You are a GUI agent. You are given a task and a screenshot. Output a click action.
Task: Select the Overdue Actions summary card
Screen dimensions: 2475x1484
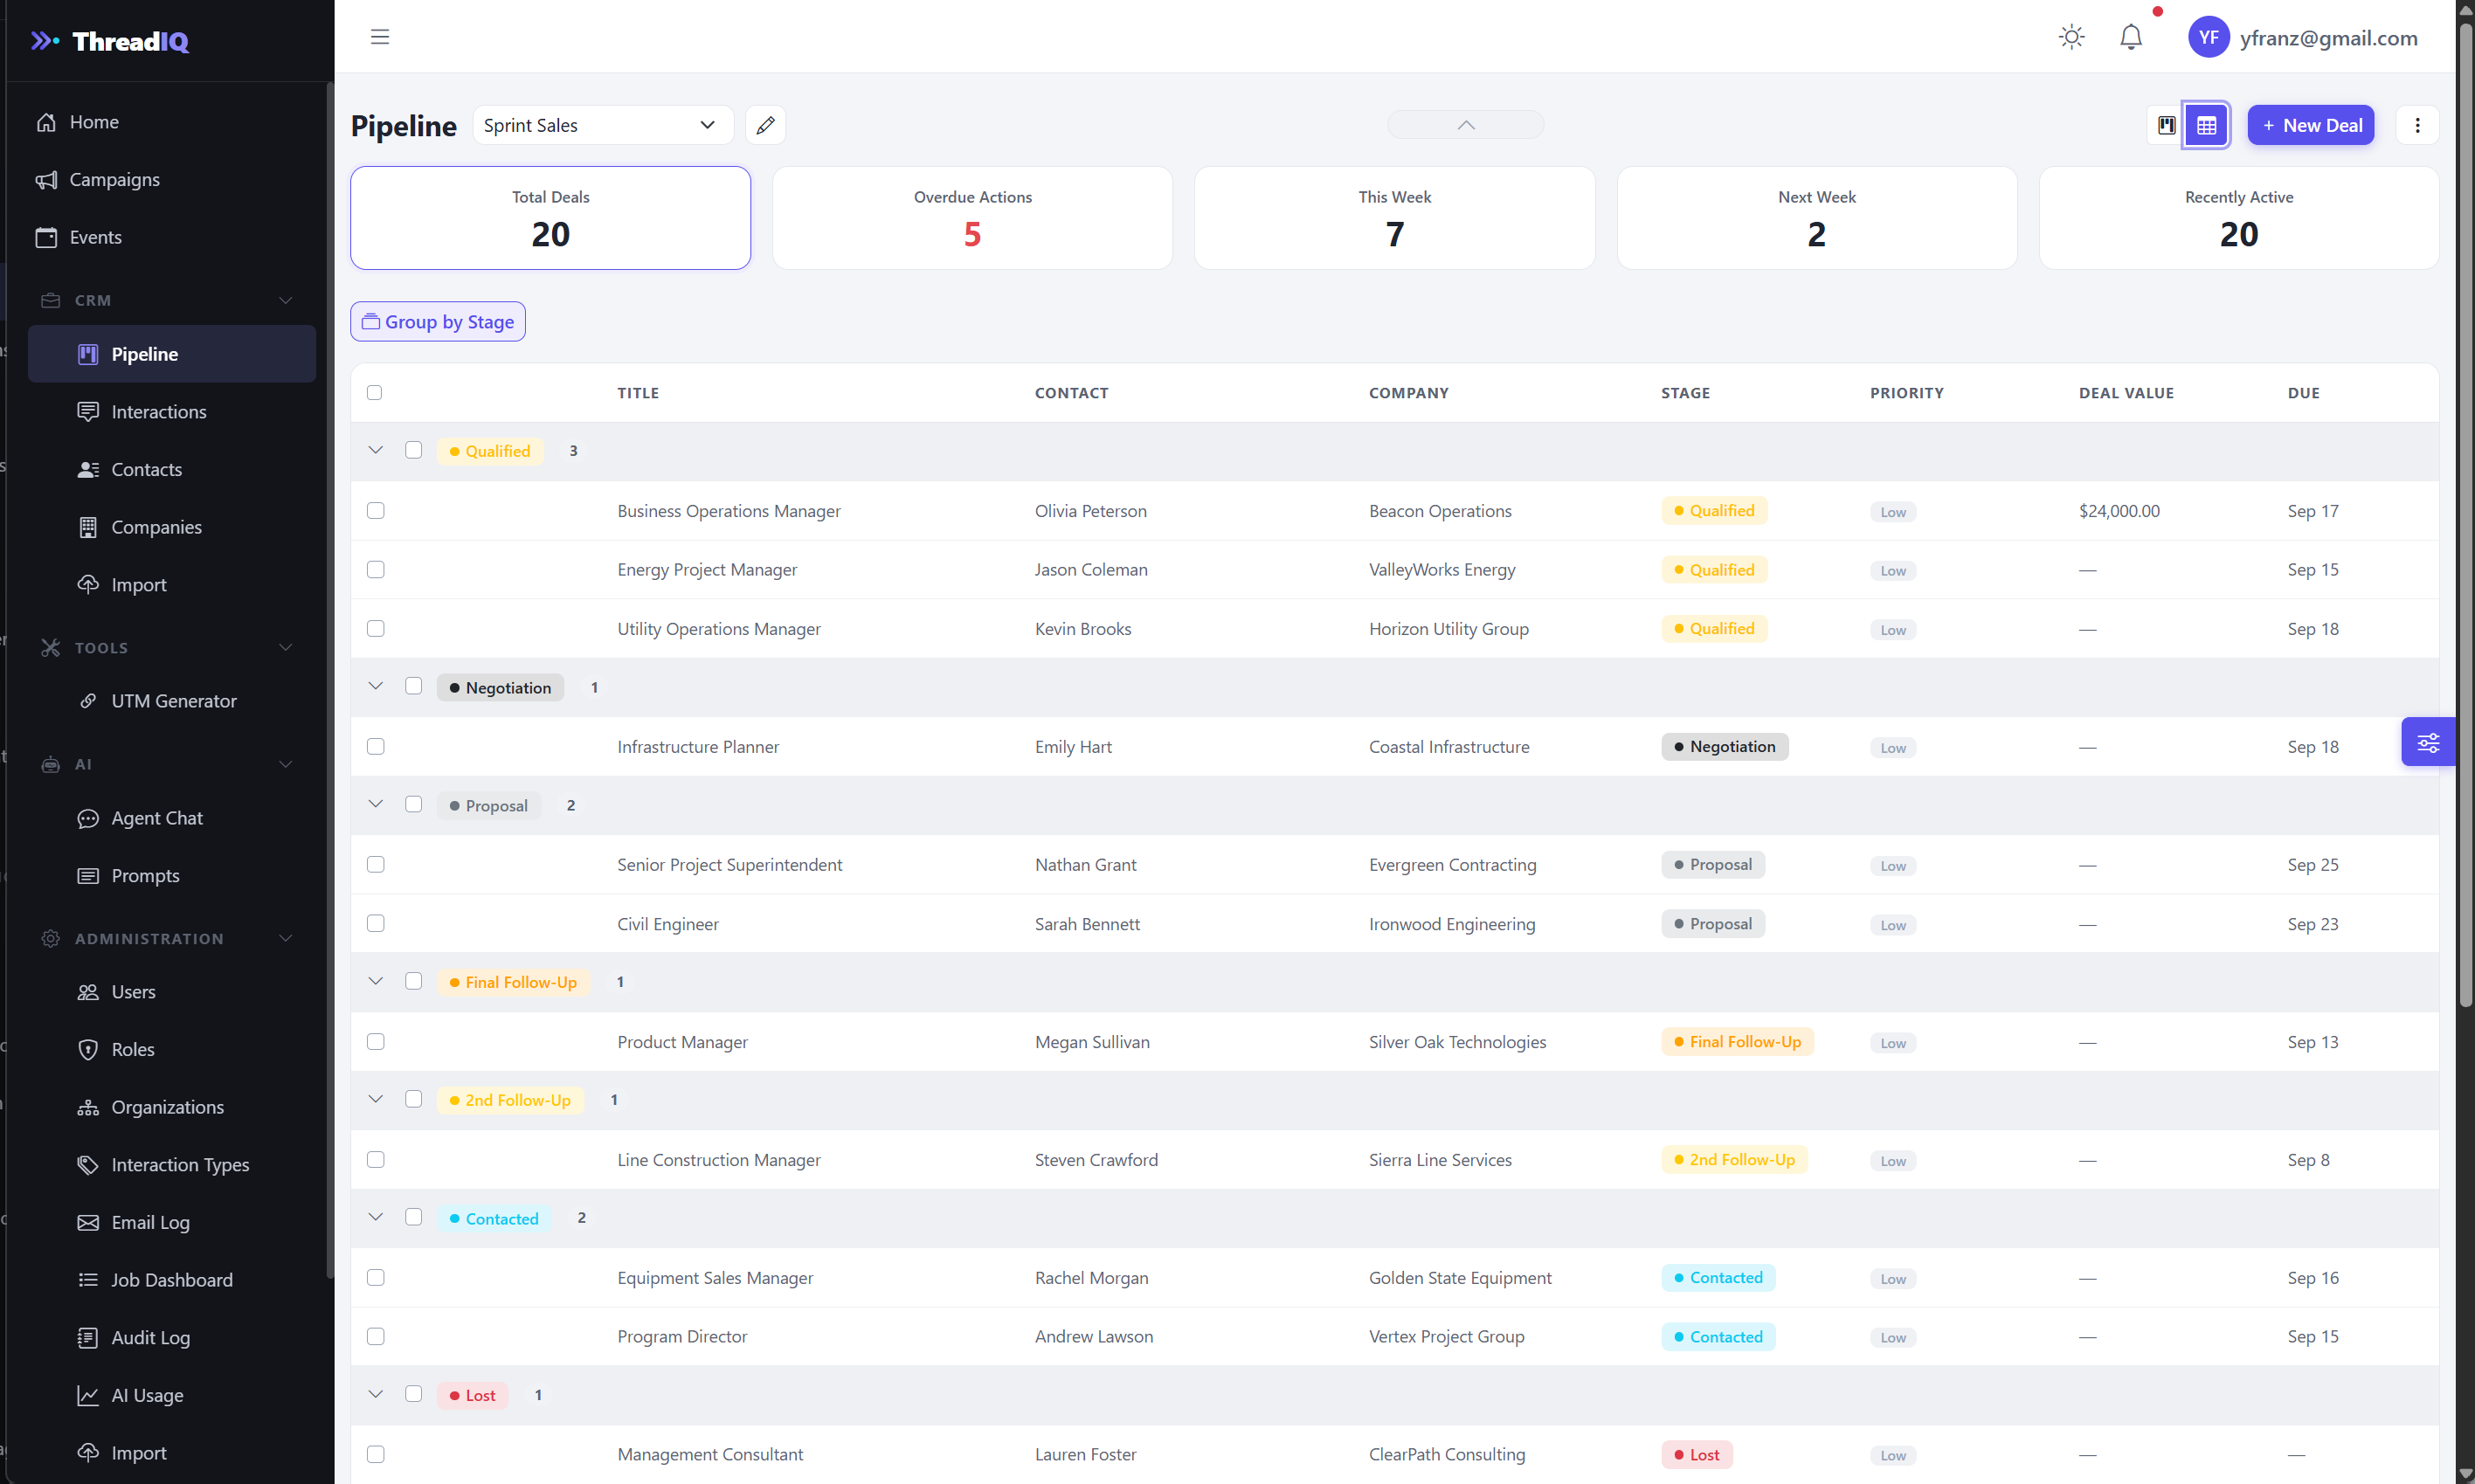pyautogui.click(x=973, y=217)
